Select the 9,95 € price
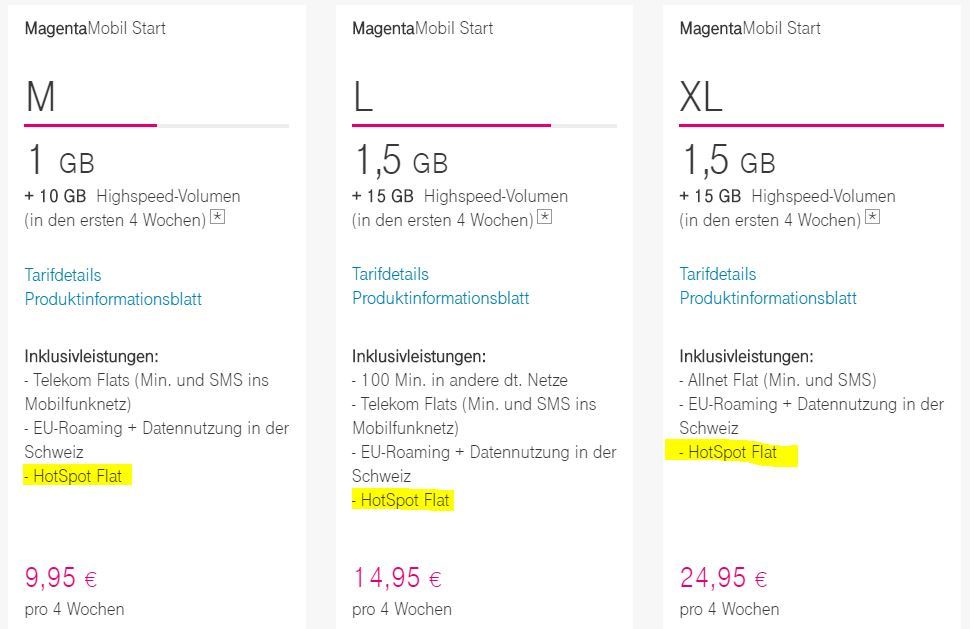 [61, 578]
